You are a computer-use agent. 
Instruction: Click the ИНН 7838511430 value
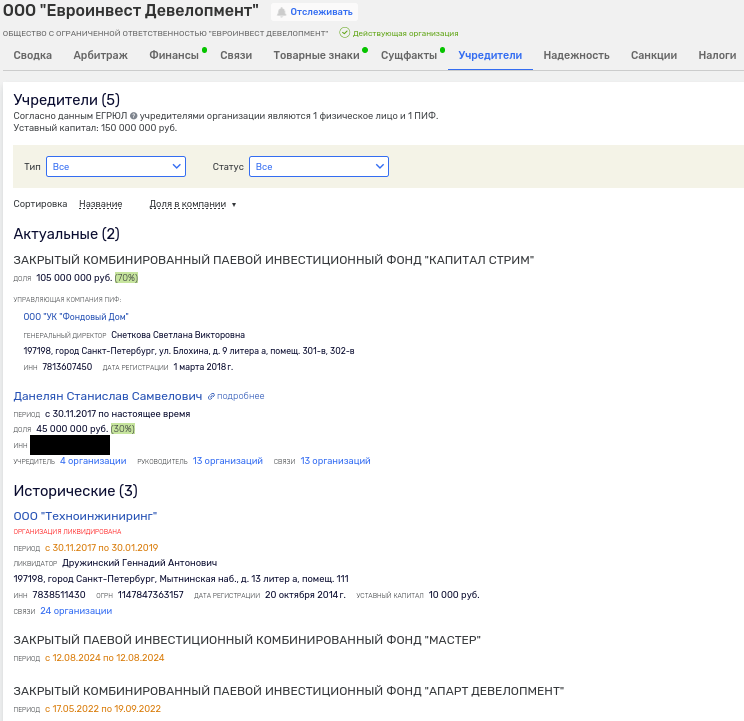tap(59, 595)
